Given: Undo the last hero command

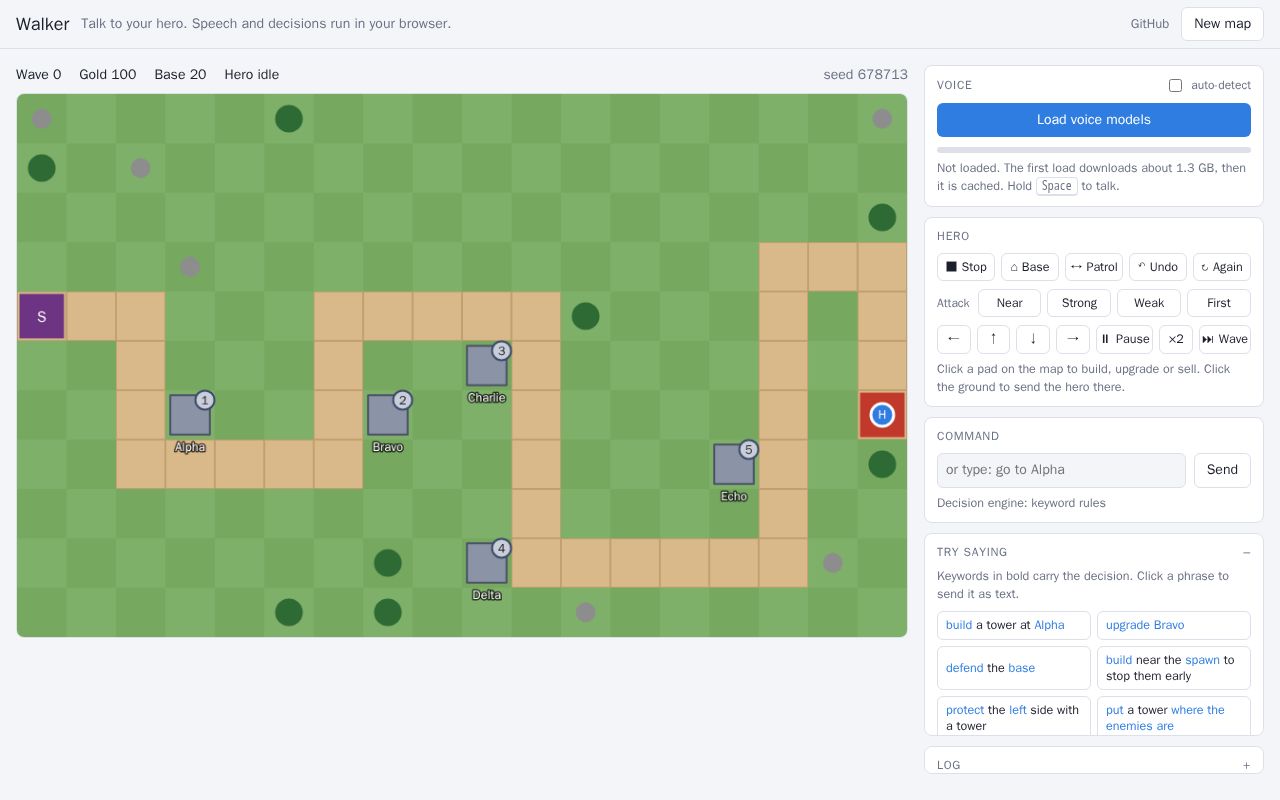Looking at the screenshot, I should (x=1158, y=267).
